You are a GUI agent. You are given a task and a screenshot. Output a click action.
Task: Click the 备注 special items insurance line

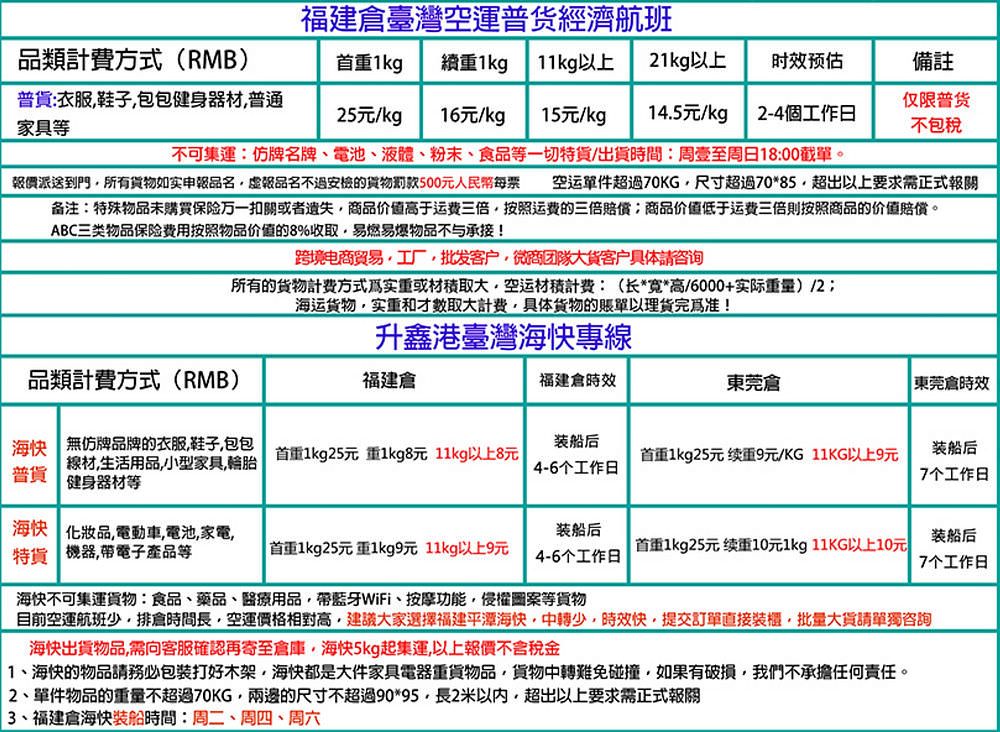click(x=496, y=209)
